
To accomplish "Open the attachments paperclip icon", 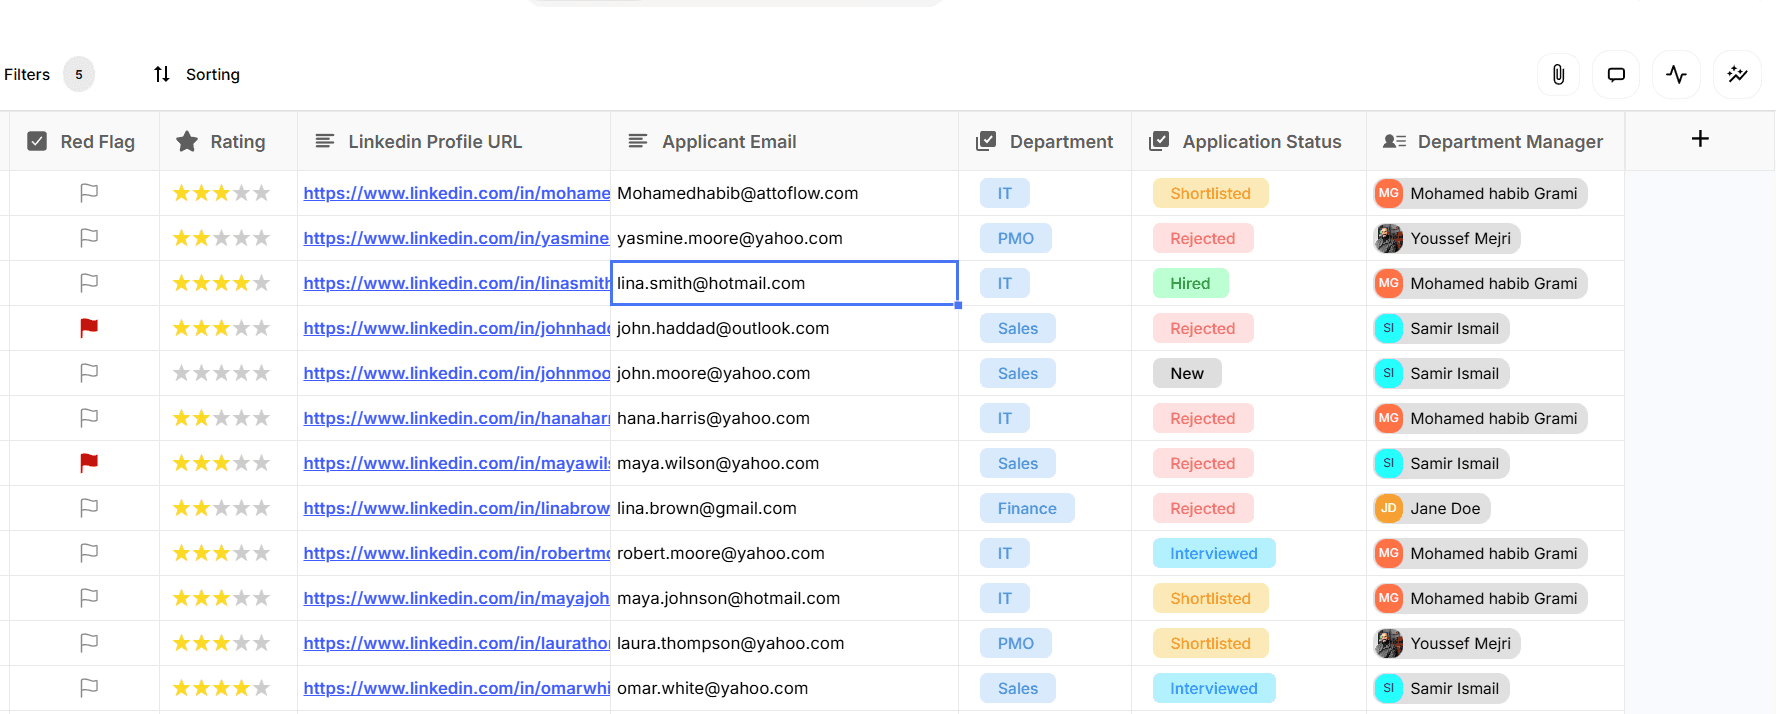I will point(1558,74).
